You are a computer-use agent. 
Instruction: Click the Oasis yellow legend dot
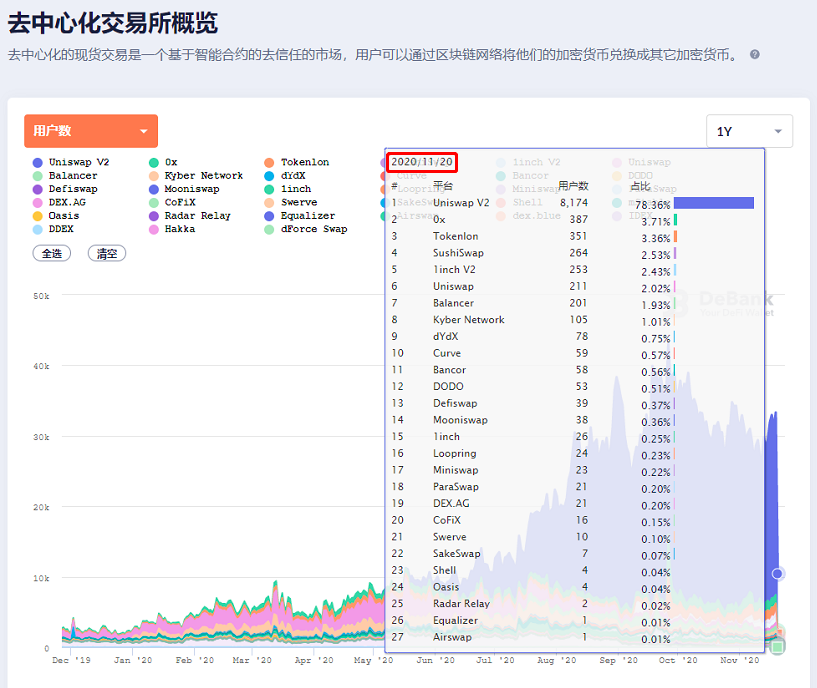pyautogui.click(x=38, y=216)
